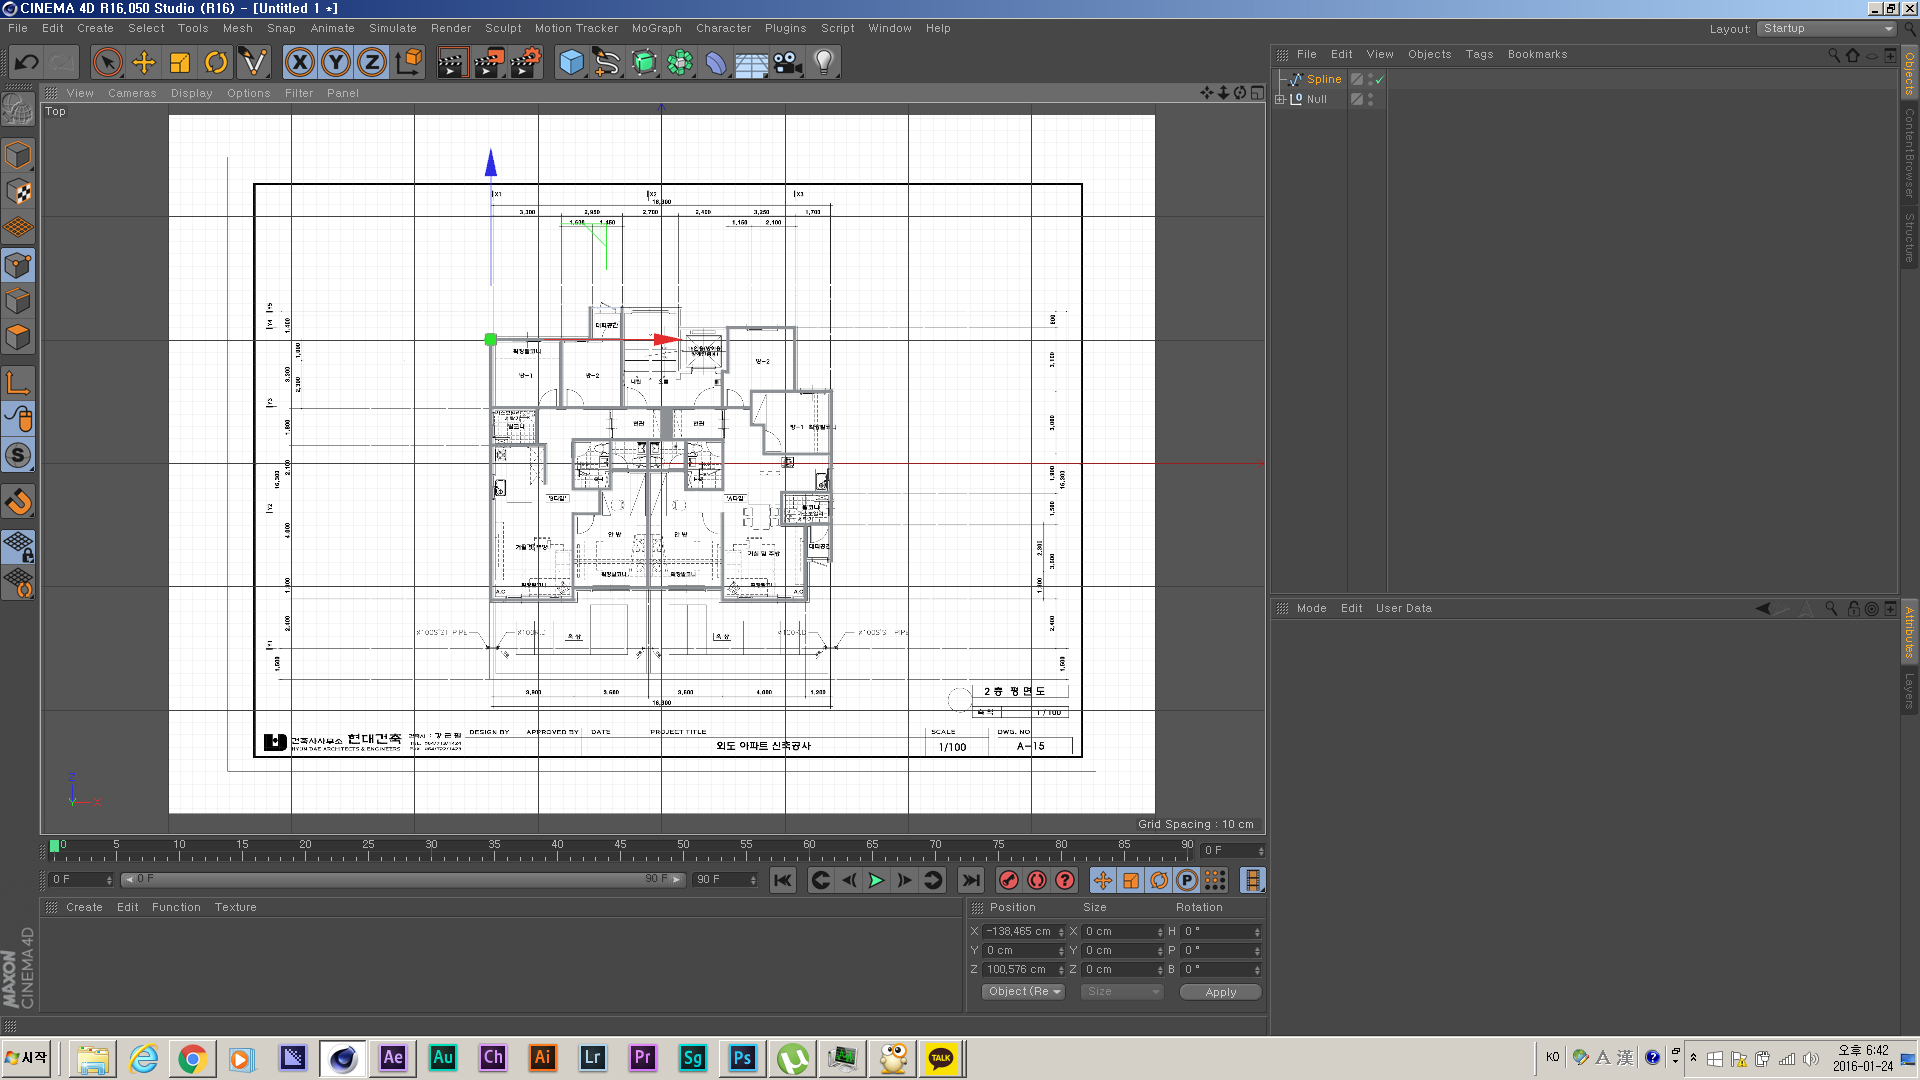This screenshot has width=1920, height=1080.
Task: Add a Camera object
Action: click(788, 62)
